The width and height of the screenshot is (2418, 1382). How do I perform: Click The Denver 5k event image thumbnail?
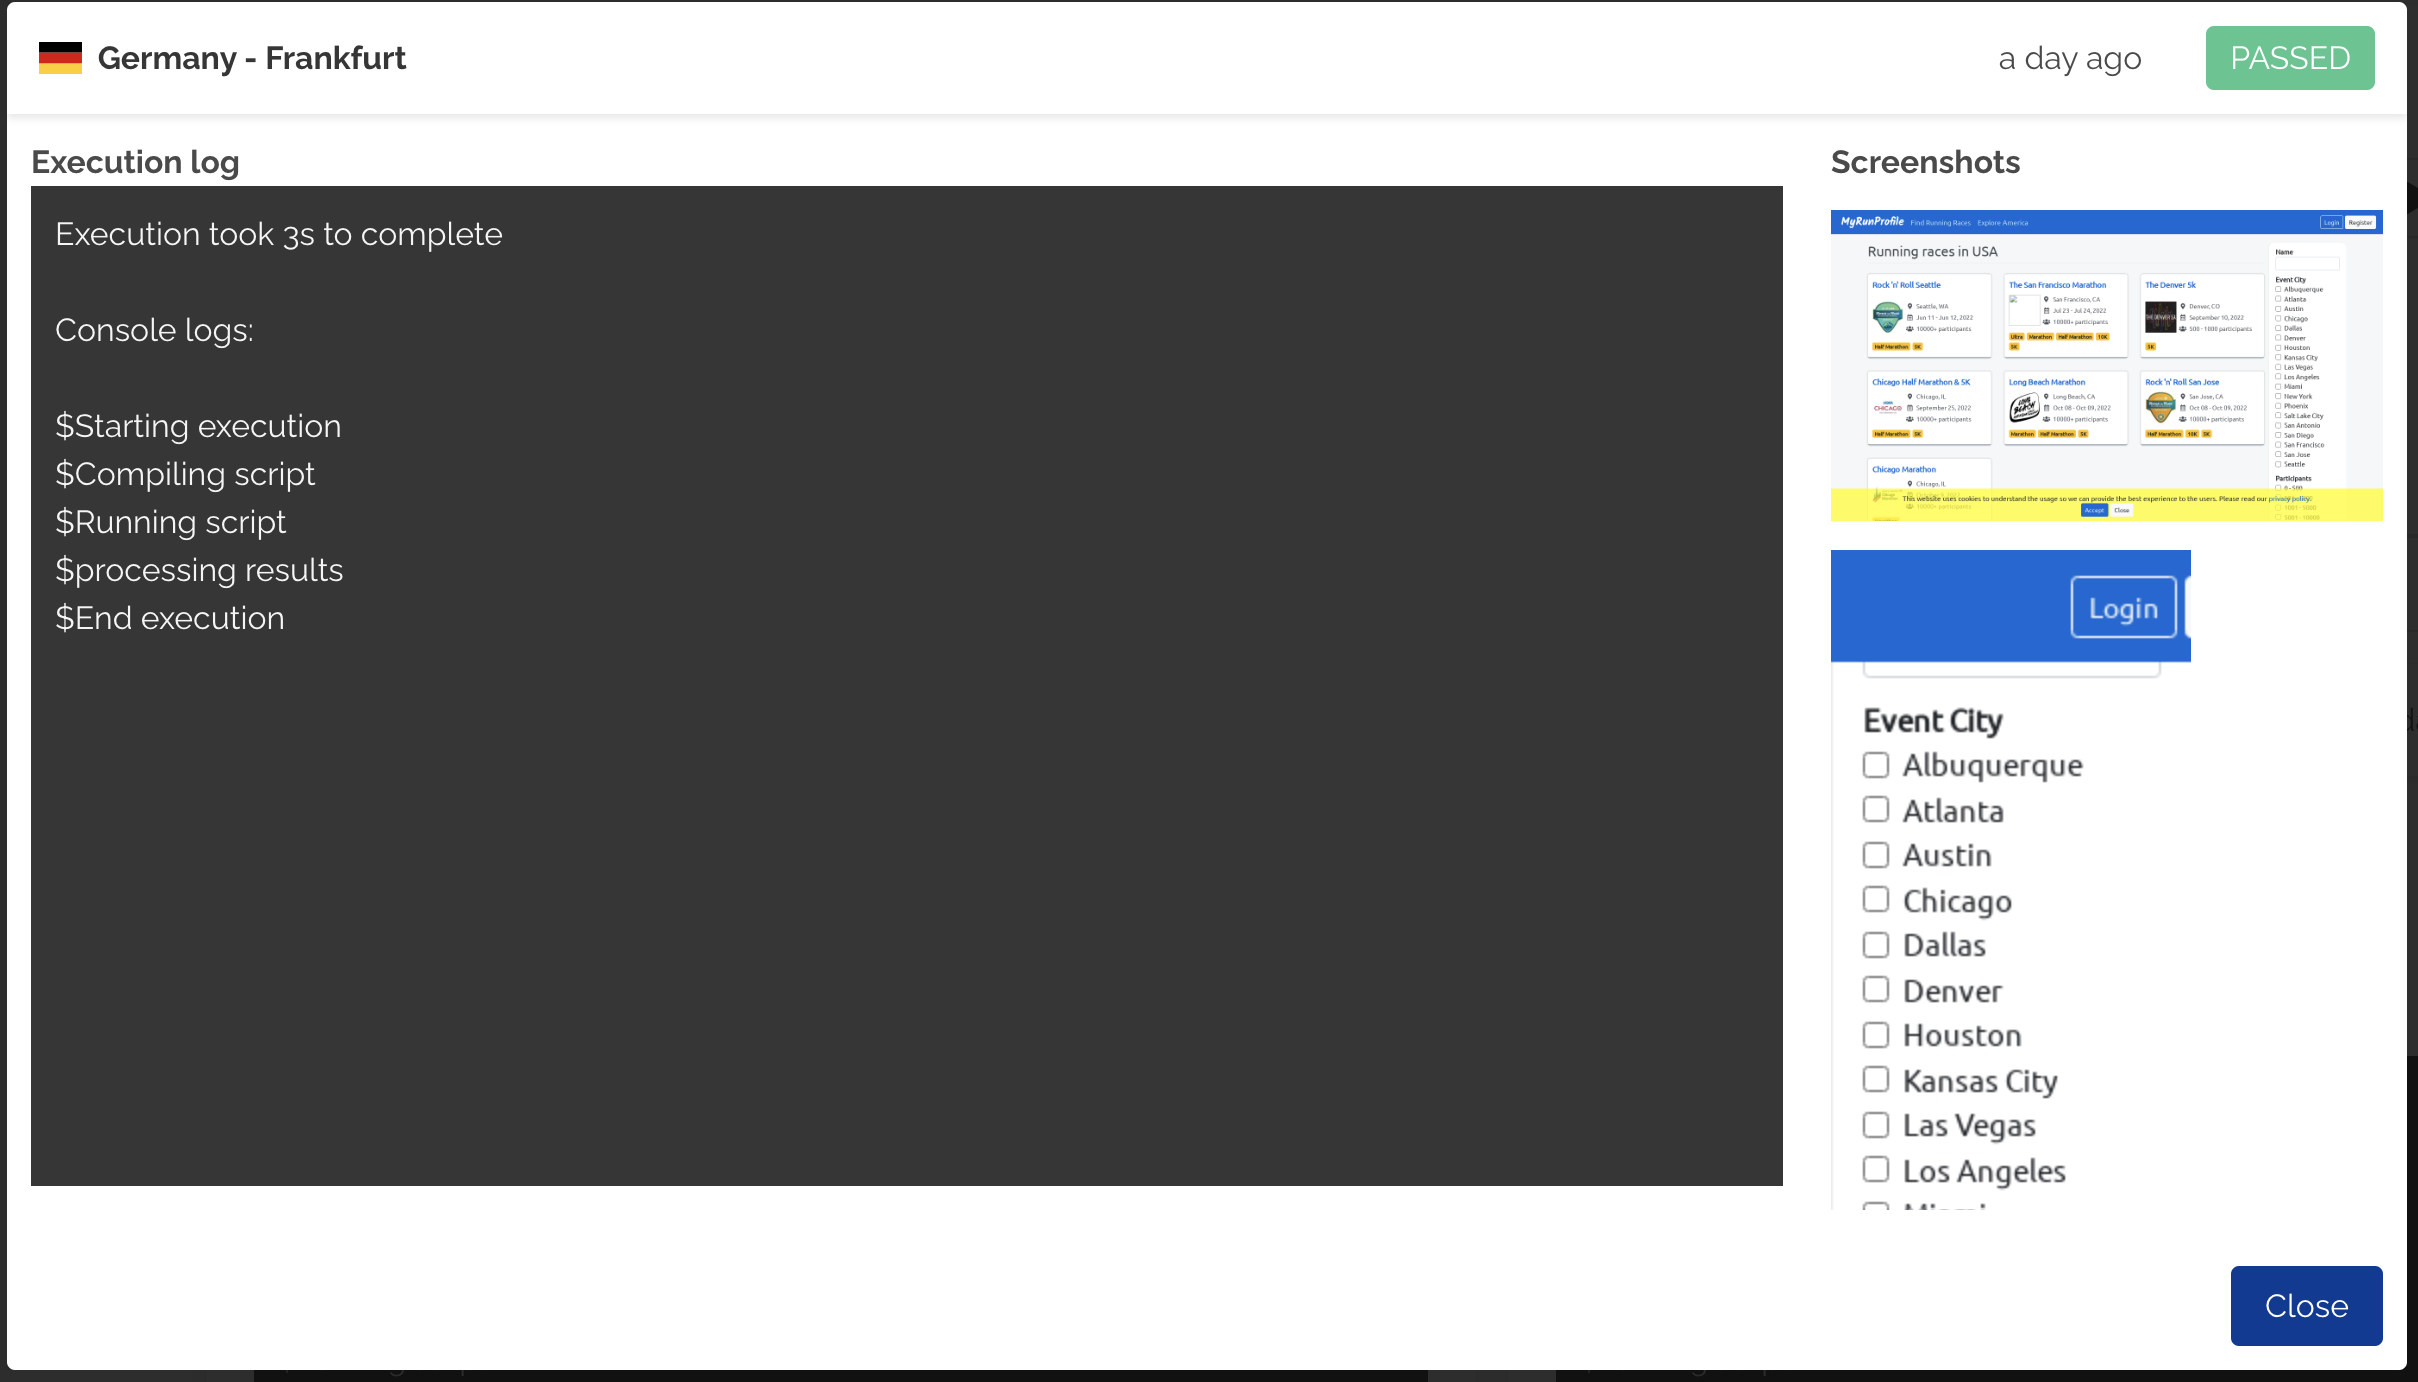2161,317
